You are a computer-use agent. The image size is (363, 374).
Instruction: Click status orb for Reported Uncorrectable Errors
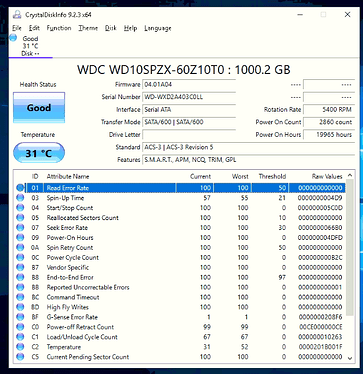(20, 287)
